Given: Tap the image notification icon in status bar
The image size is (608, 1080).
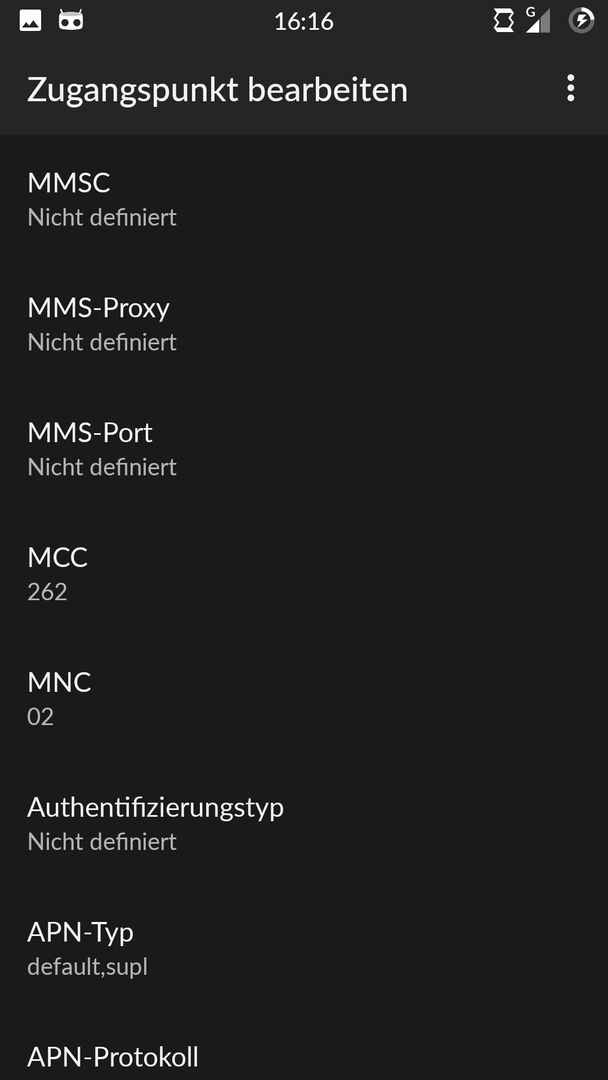Looking at the screenshot, I should point(30,21).
